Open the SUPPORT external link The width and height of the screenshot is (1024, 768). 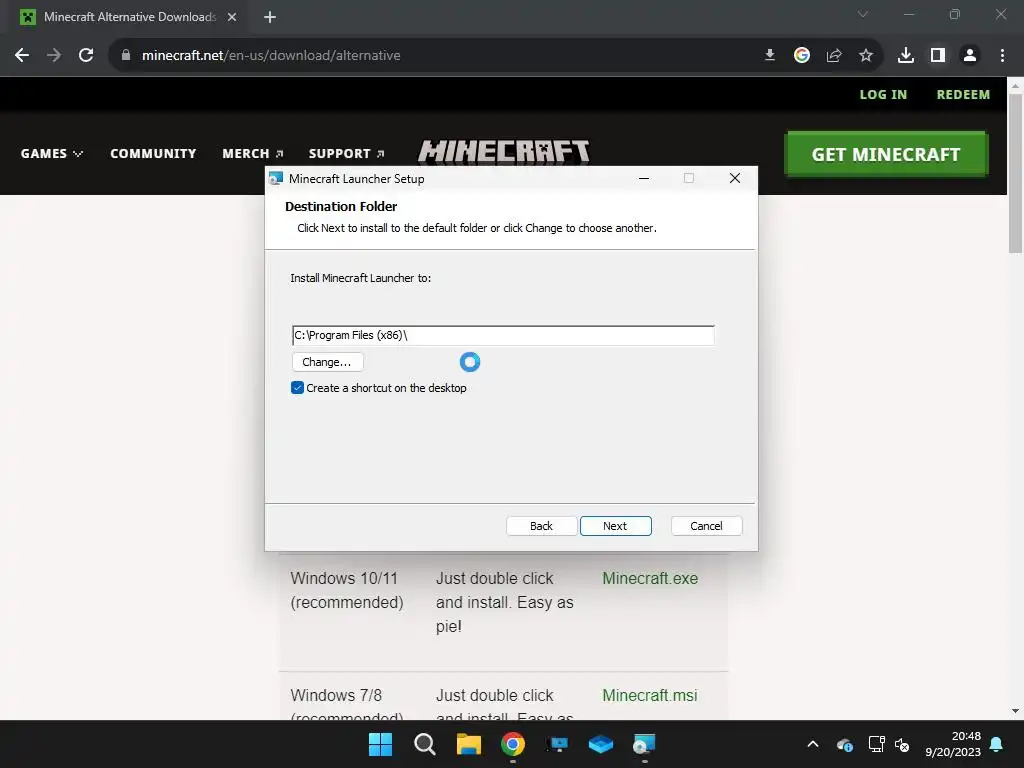(x=346, y=153)
